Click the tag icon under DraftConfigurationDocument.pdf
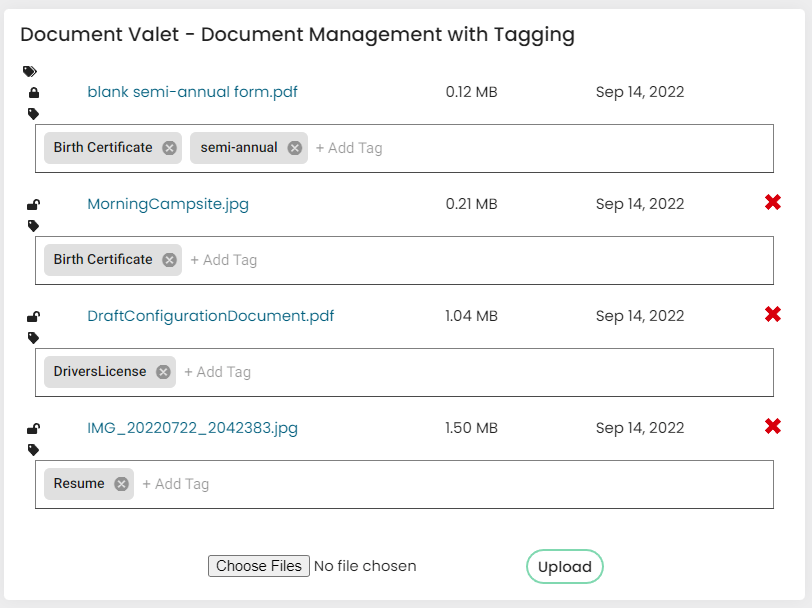Viewport: 812px width, 608px height. (34, 338)
